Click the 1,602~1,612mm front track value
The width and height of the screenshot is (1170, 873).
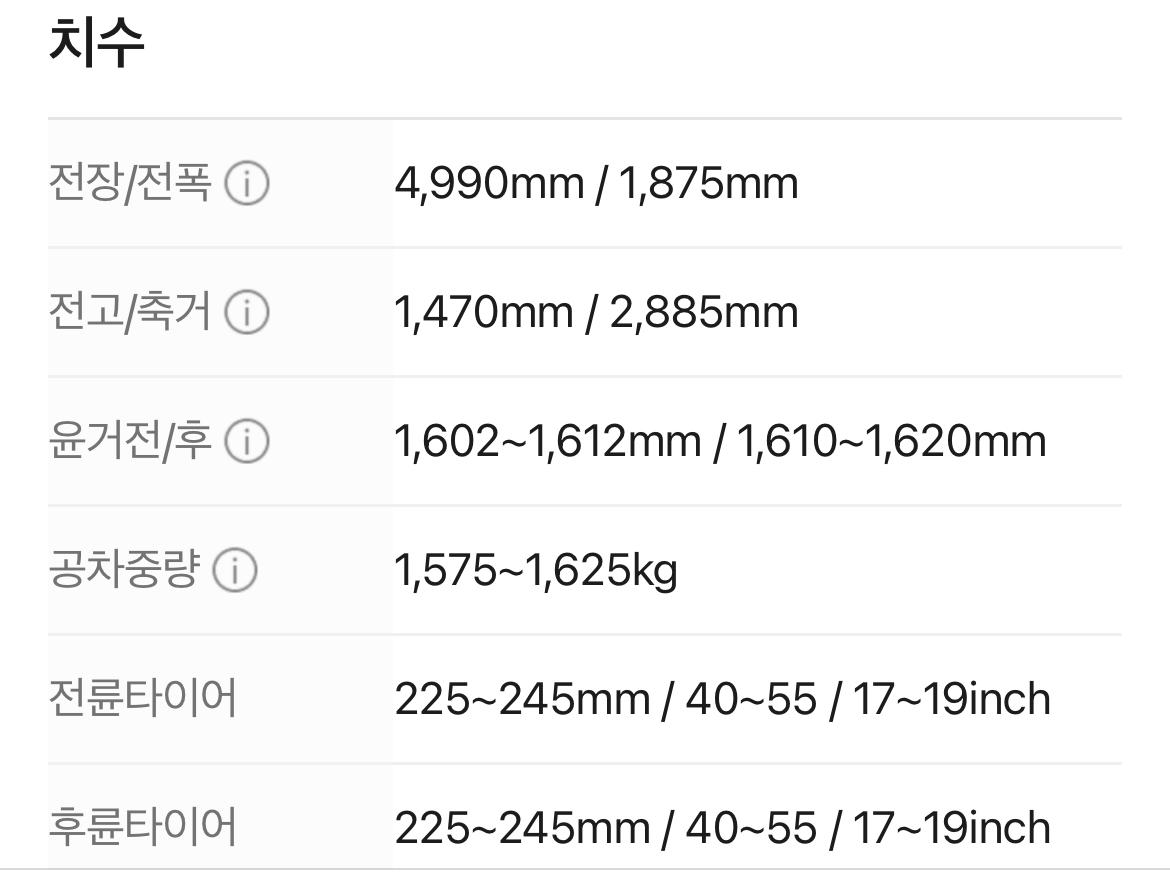point(547,441)
